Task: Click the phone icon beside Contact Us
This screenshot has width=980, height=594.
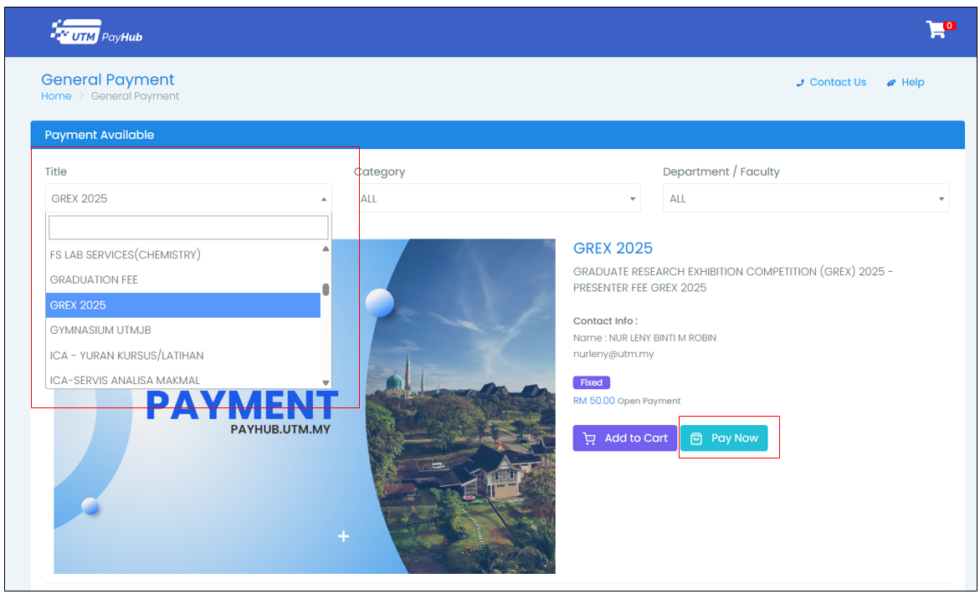Action: [x=799, y=82]
